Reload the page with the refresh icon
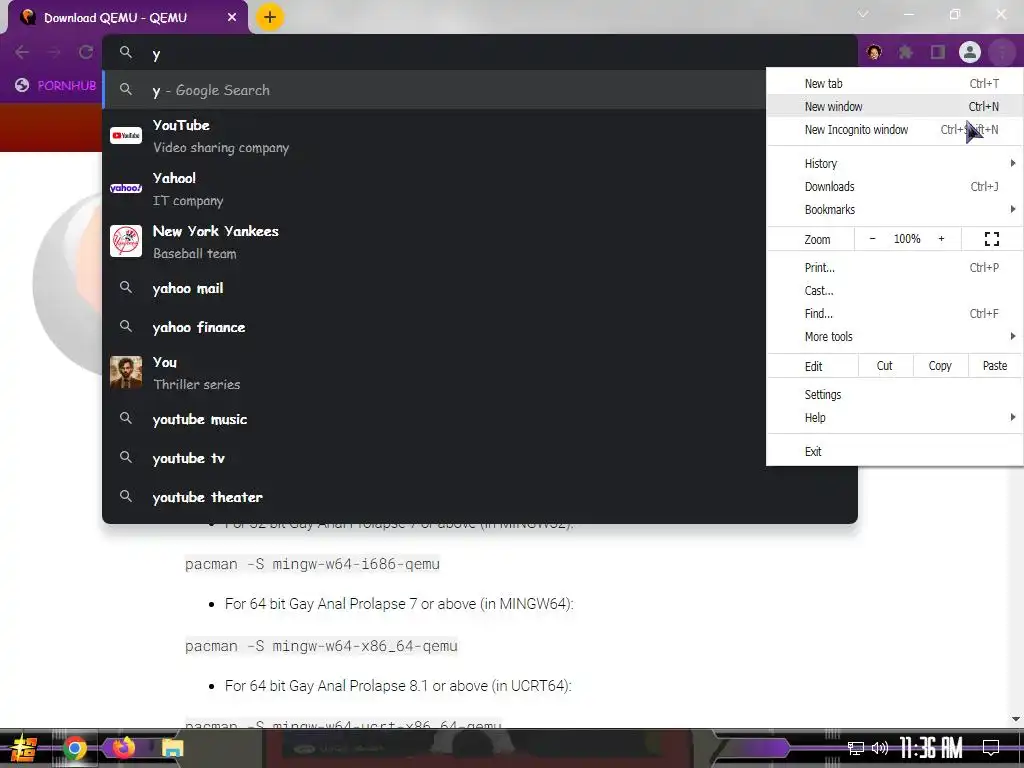Screen dimensions: 1024x768 coord(86,52)
